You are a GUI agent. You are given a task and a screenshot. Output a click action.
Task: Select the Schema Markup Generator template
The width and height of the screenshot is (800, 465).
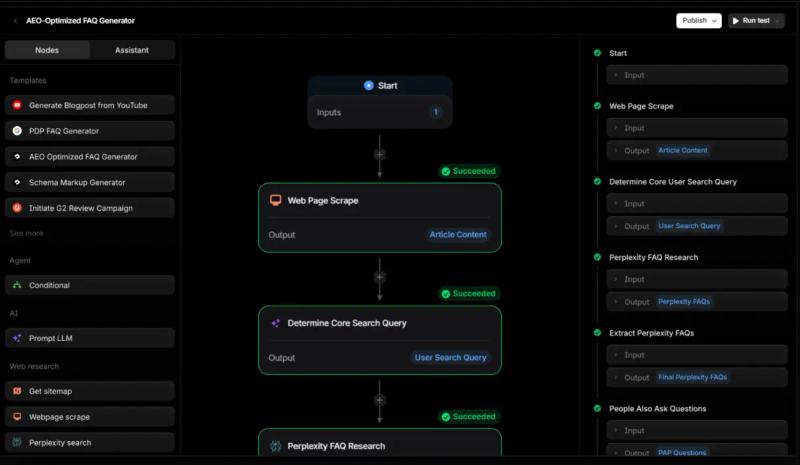point(90,182)
